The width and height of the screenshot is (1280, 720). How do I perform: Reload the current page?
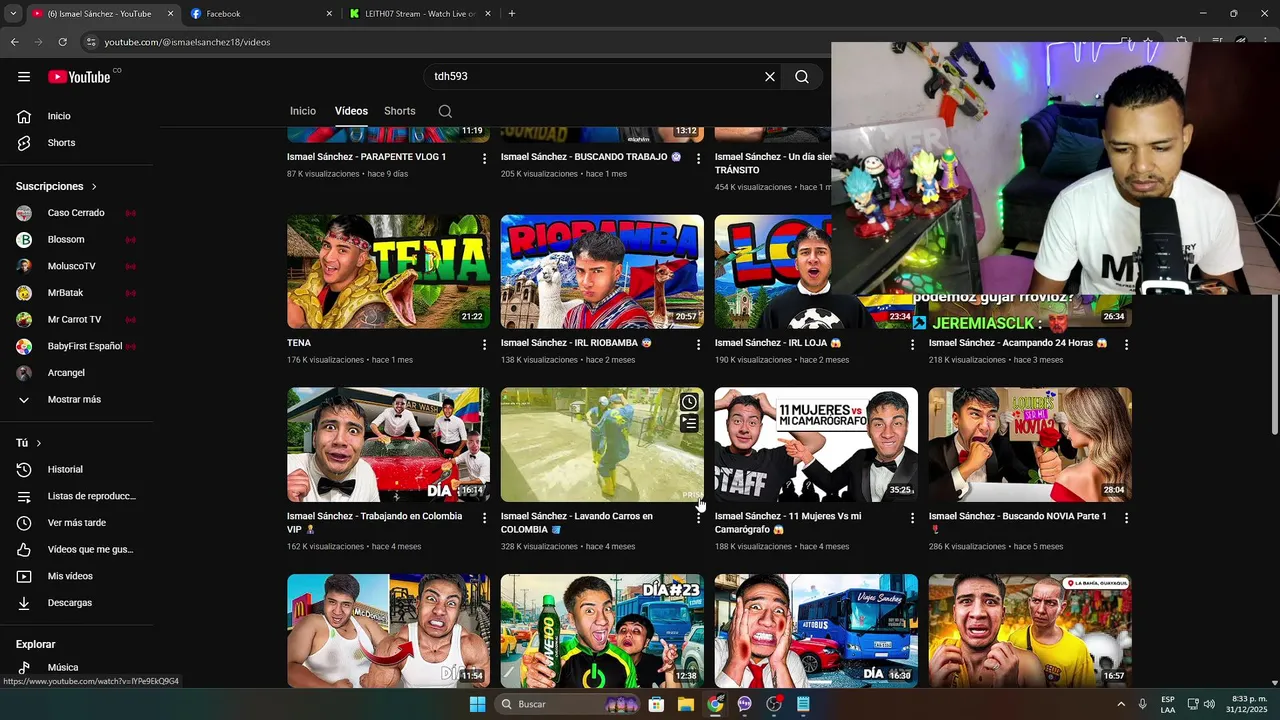[62, 42]
